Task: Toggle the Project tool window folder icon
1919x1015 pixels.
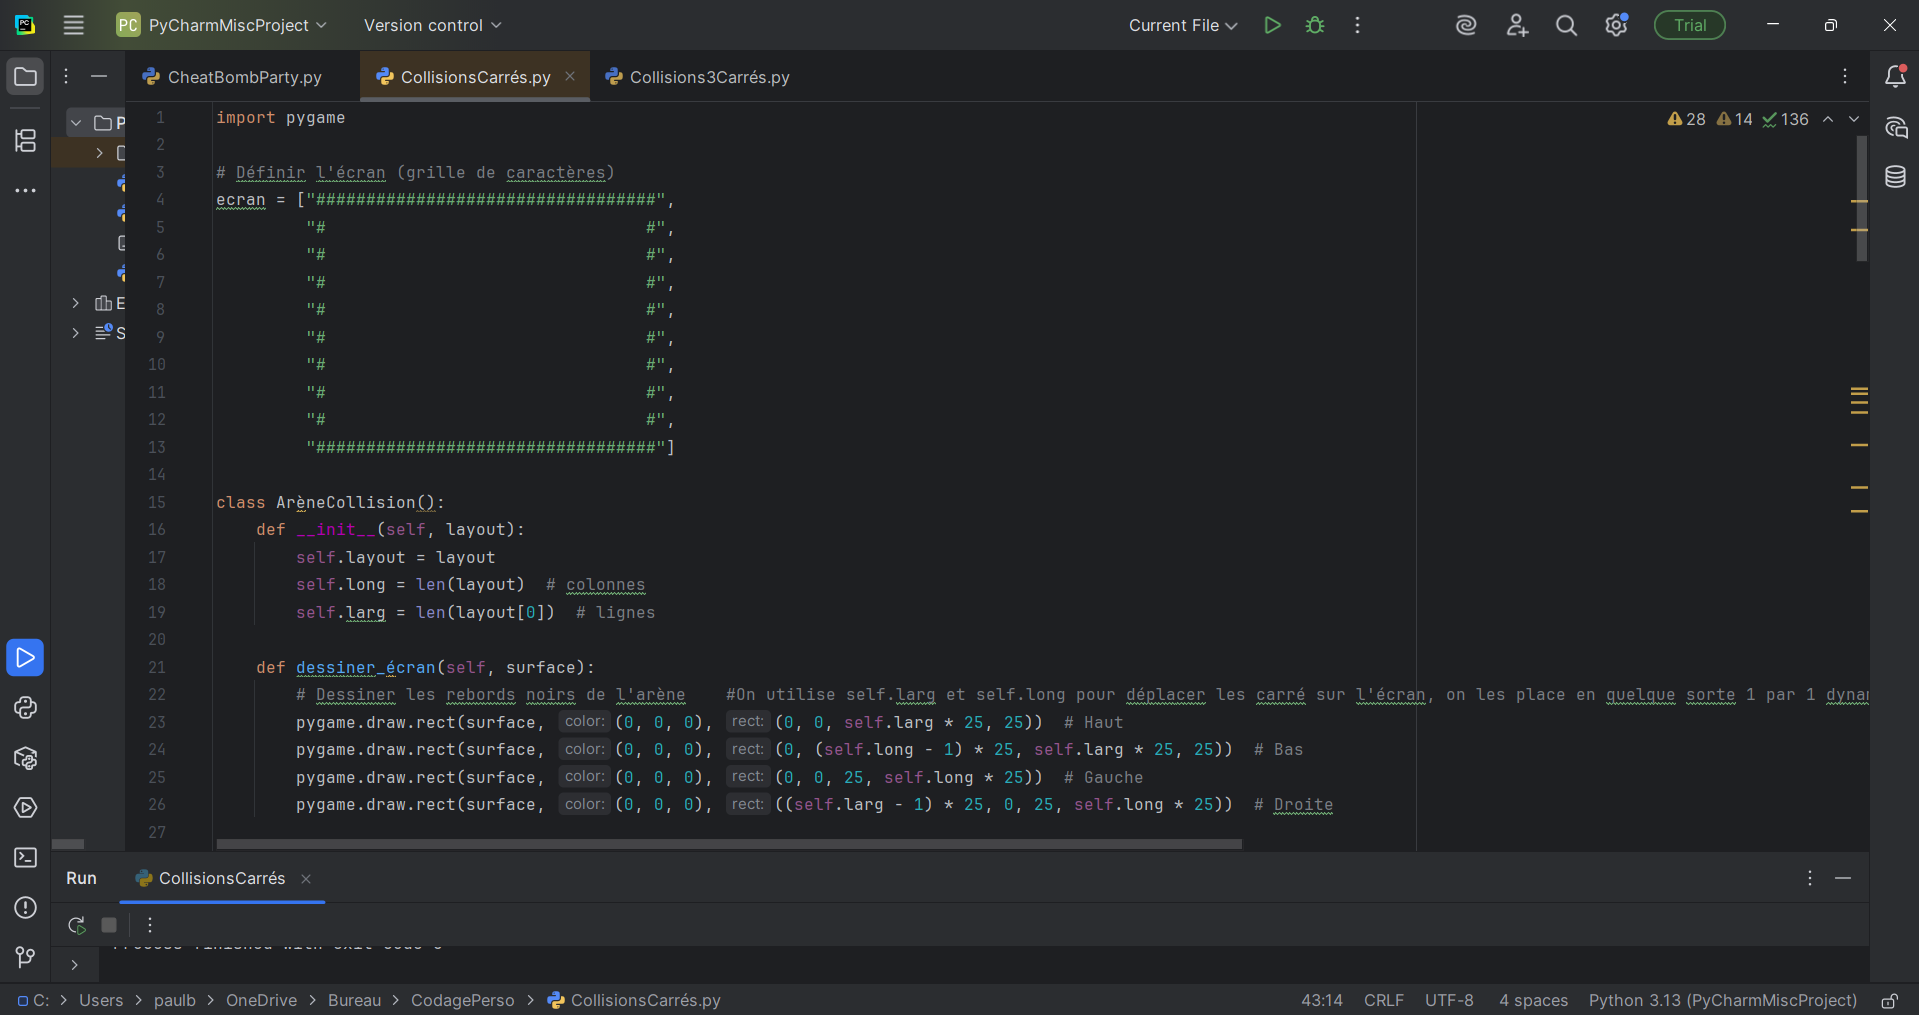Action: pos(25,77)
